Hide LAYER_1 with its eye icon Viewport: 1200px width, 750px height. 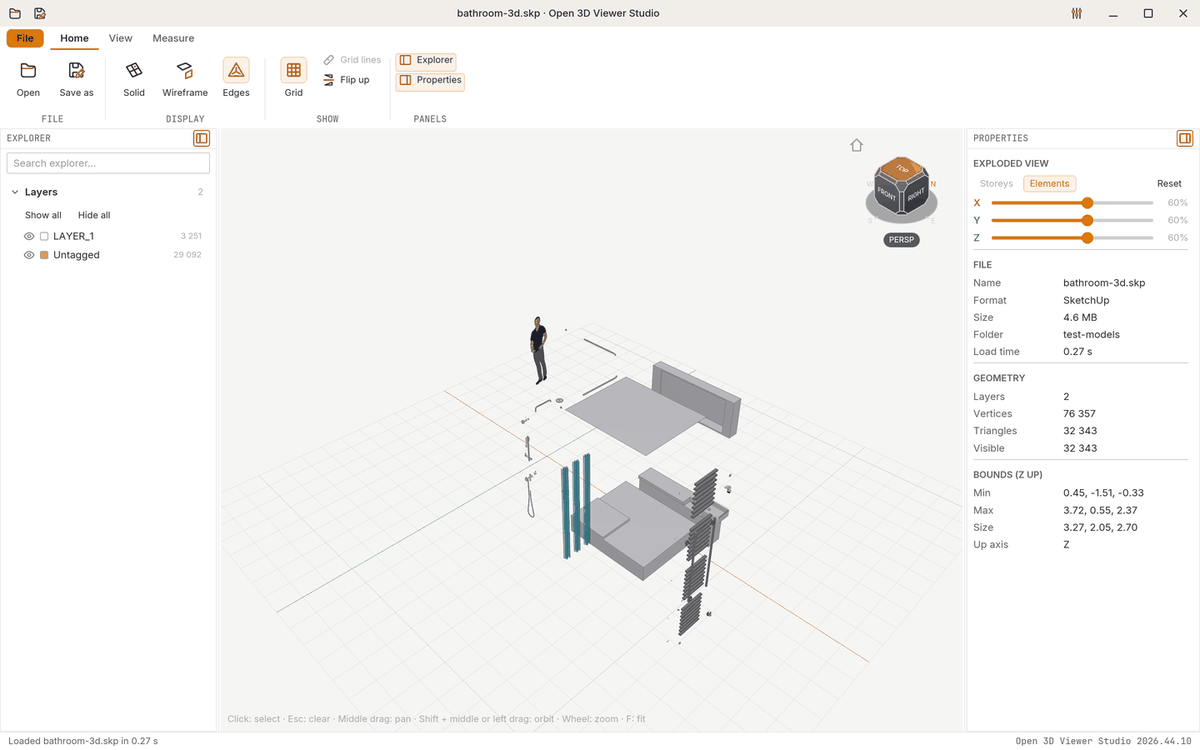click(29, 236)
